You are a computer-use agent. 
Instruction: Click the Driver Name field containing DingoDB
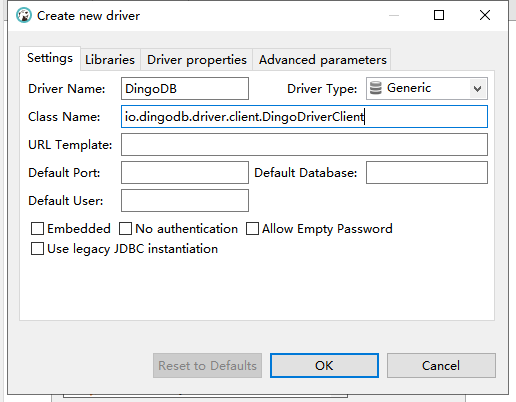coord(185,89)
